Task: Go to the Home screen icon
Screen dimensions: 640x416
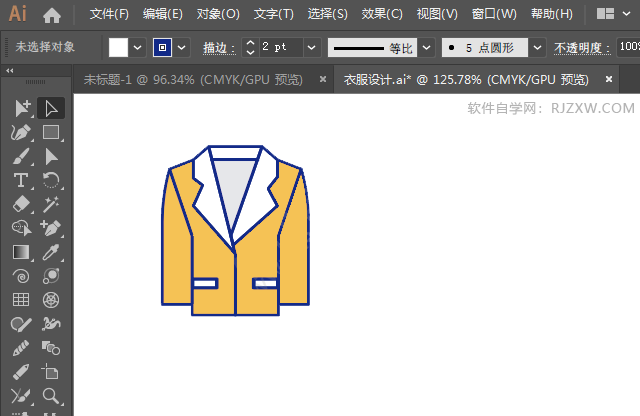Action: (52, 15)
